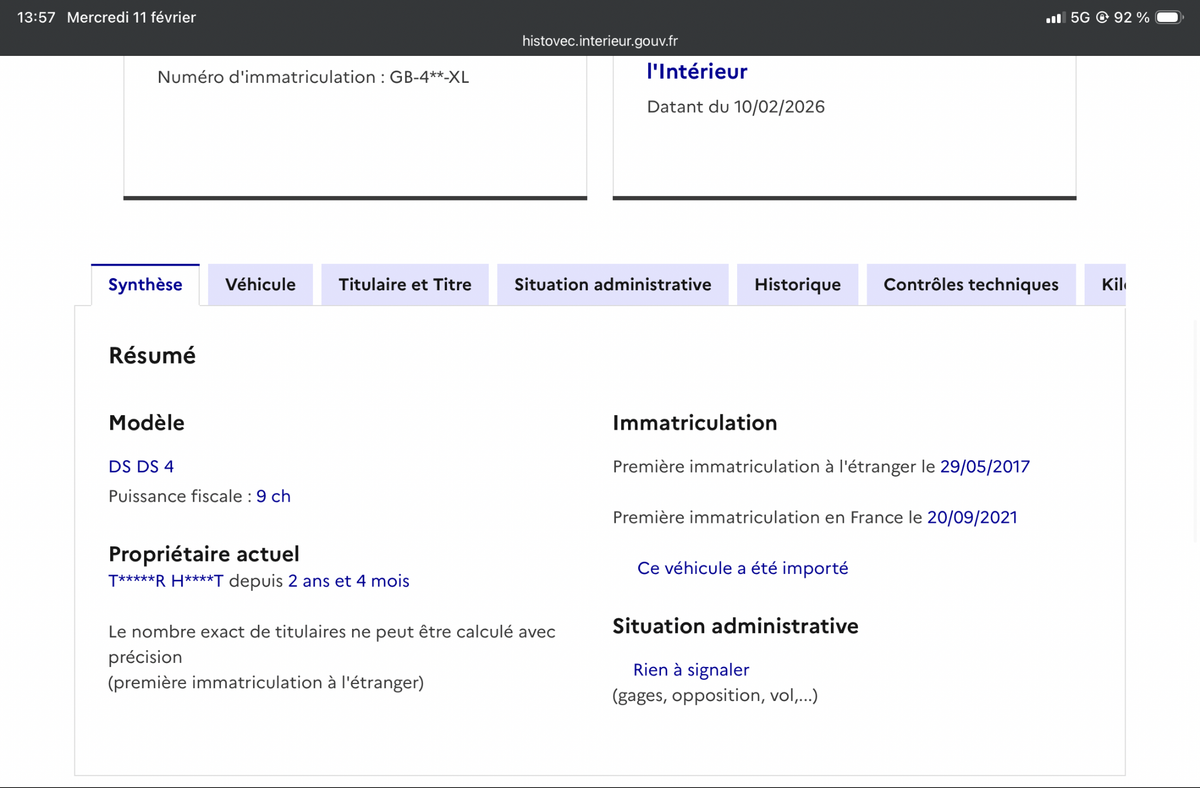Tap the rotation lock status icon
The width and height of the screenshot is (1200, 788).
click(x=1102, y=17)
